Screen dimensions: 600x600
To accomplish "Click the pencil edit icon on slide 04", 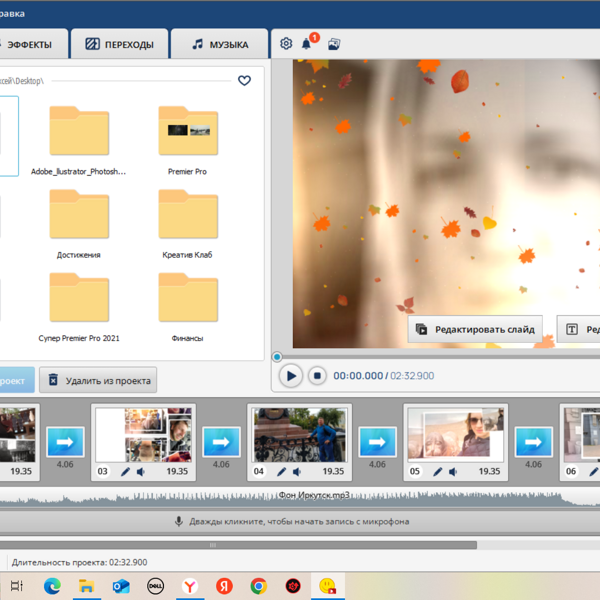I will coord(282,472).
